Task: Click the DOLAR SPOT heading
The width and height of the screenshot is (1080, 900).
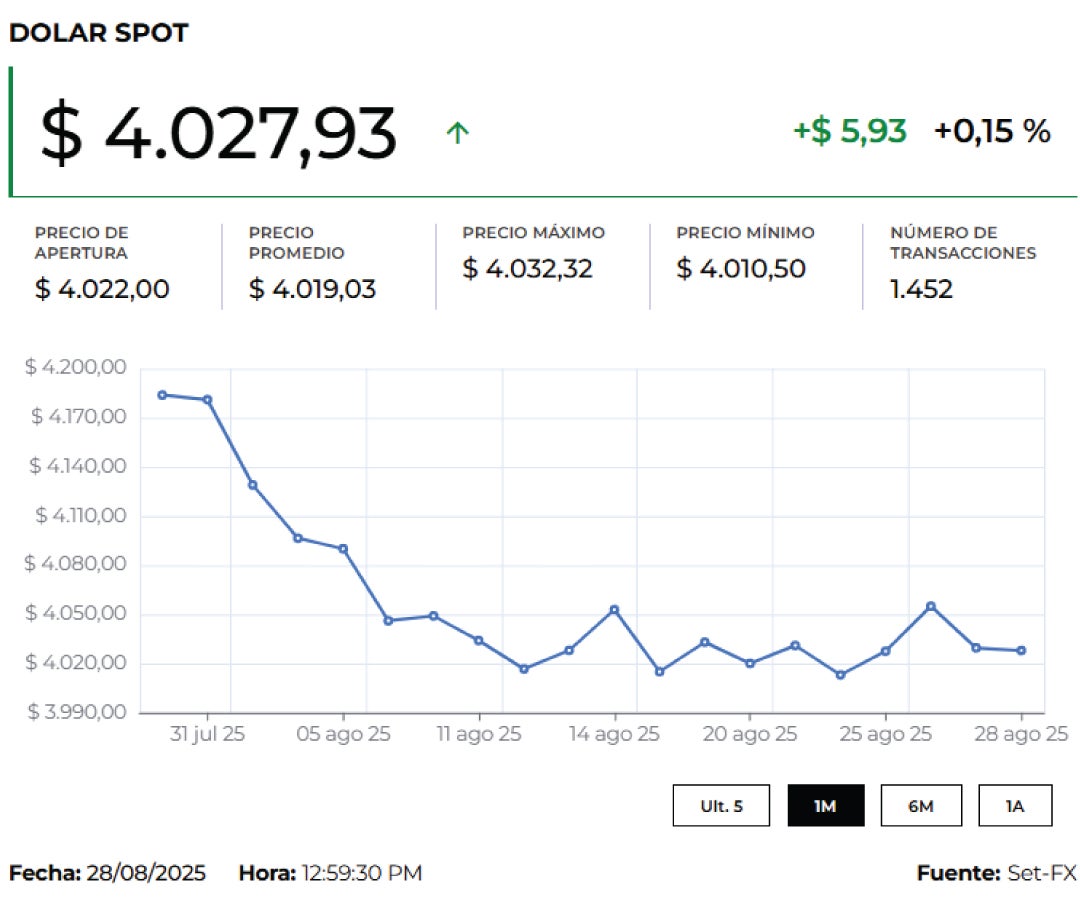Action: (x=98, y=33)
